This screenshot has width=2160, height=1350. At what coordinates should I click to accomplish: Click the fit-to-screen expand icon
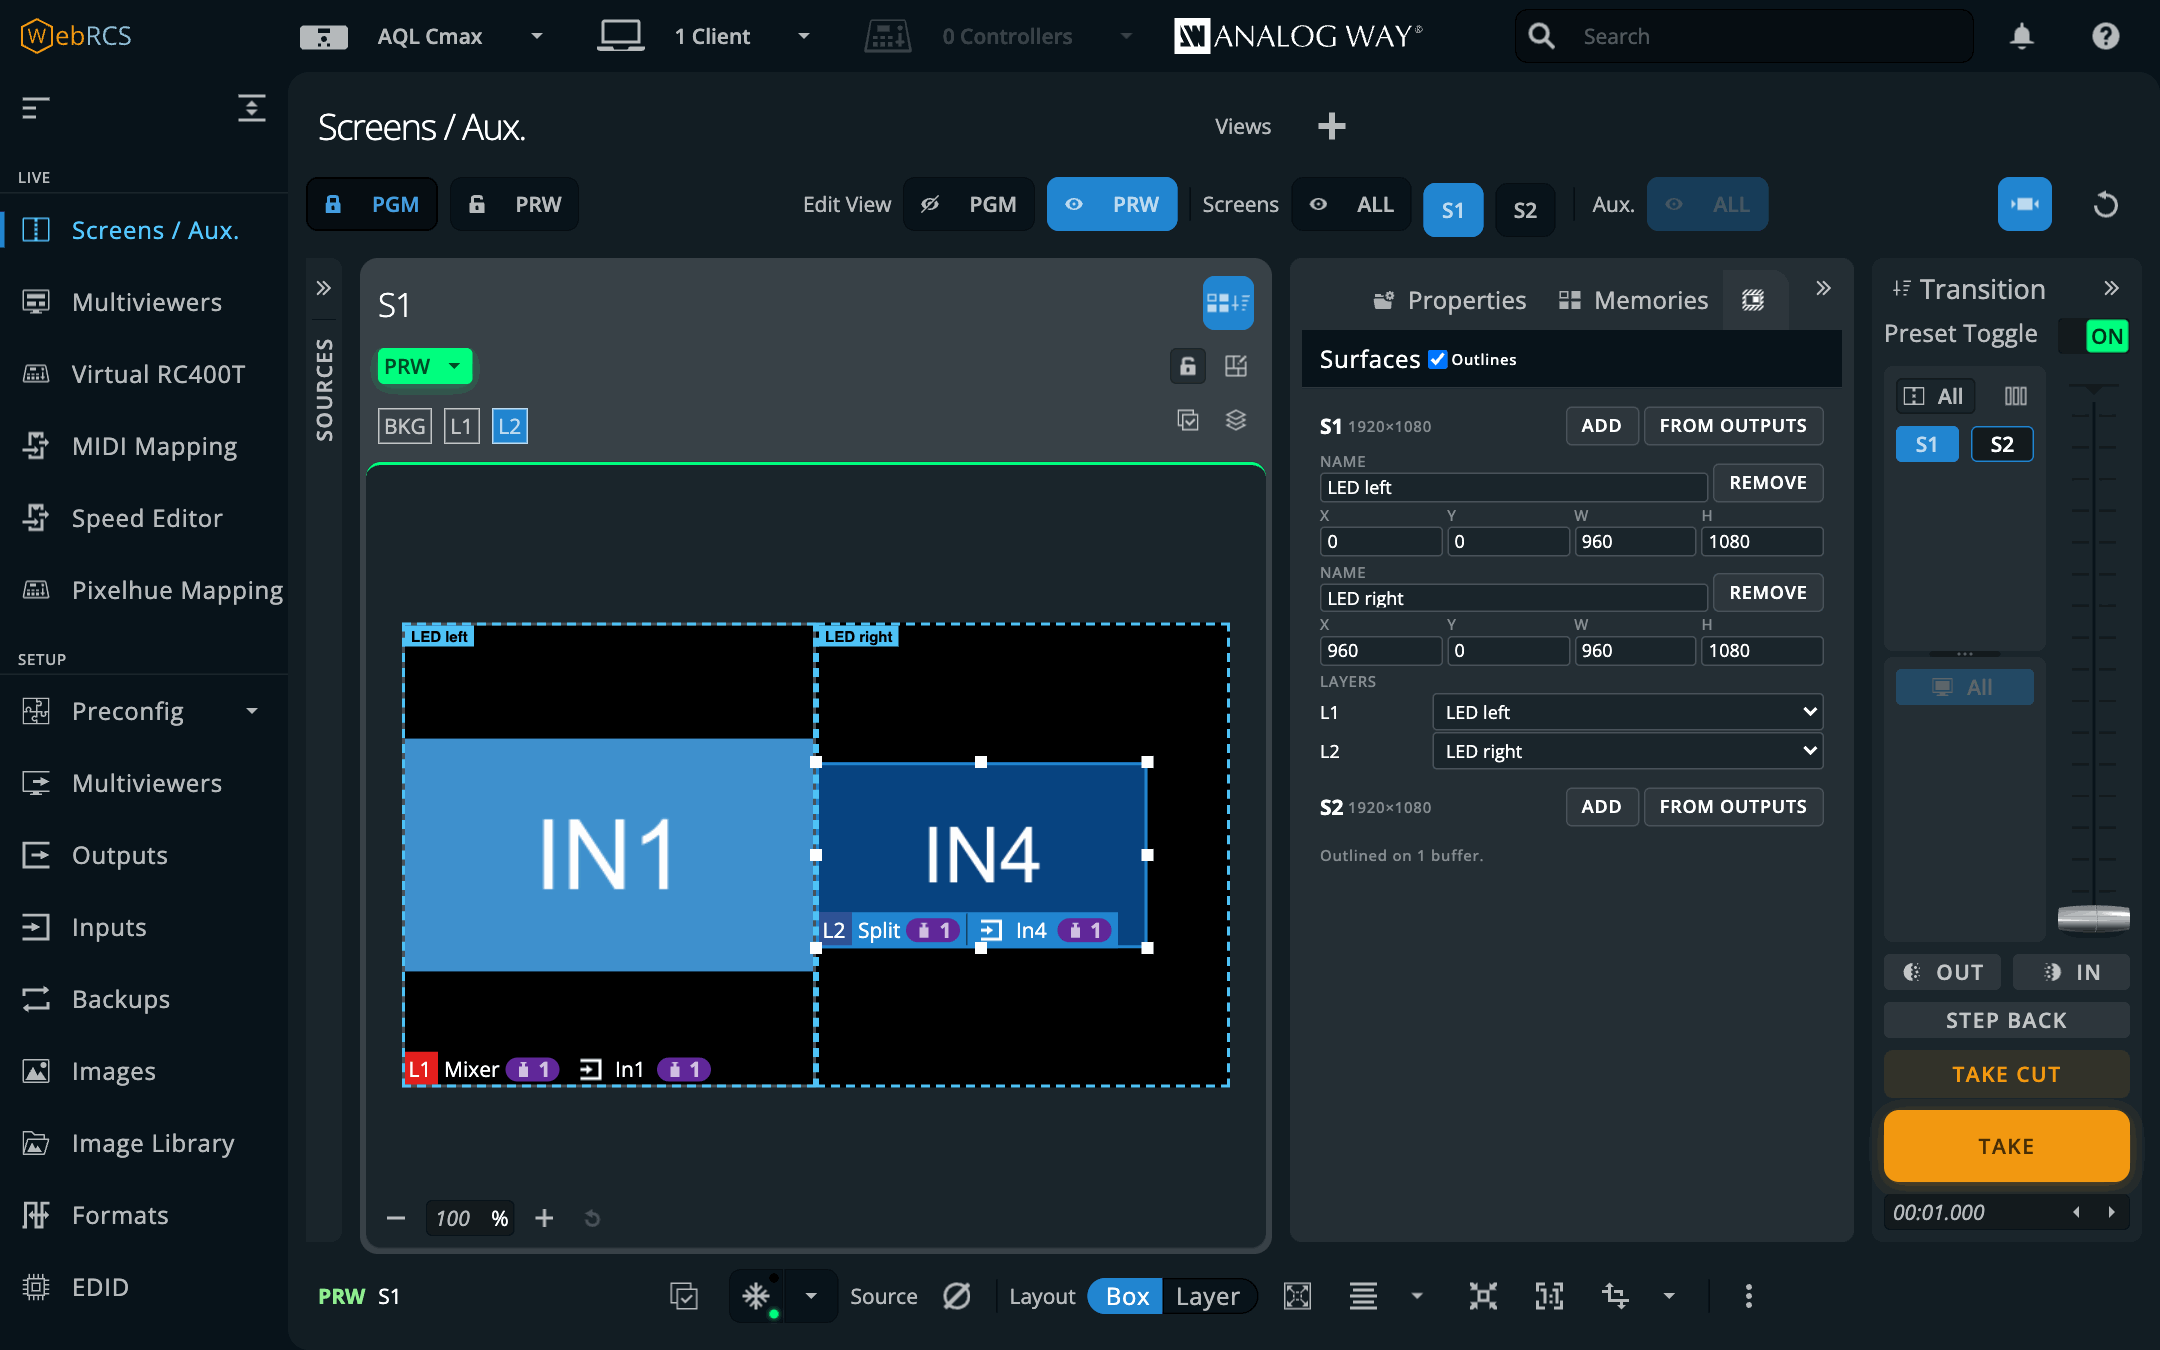coord(1297,1296)
